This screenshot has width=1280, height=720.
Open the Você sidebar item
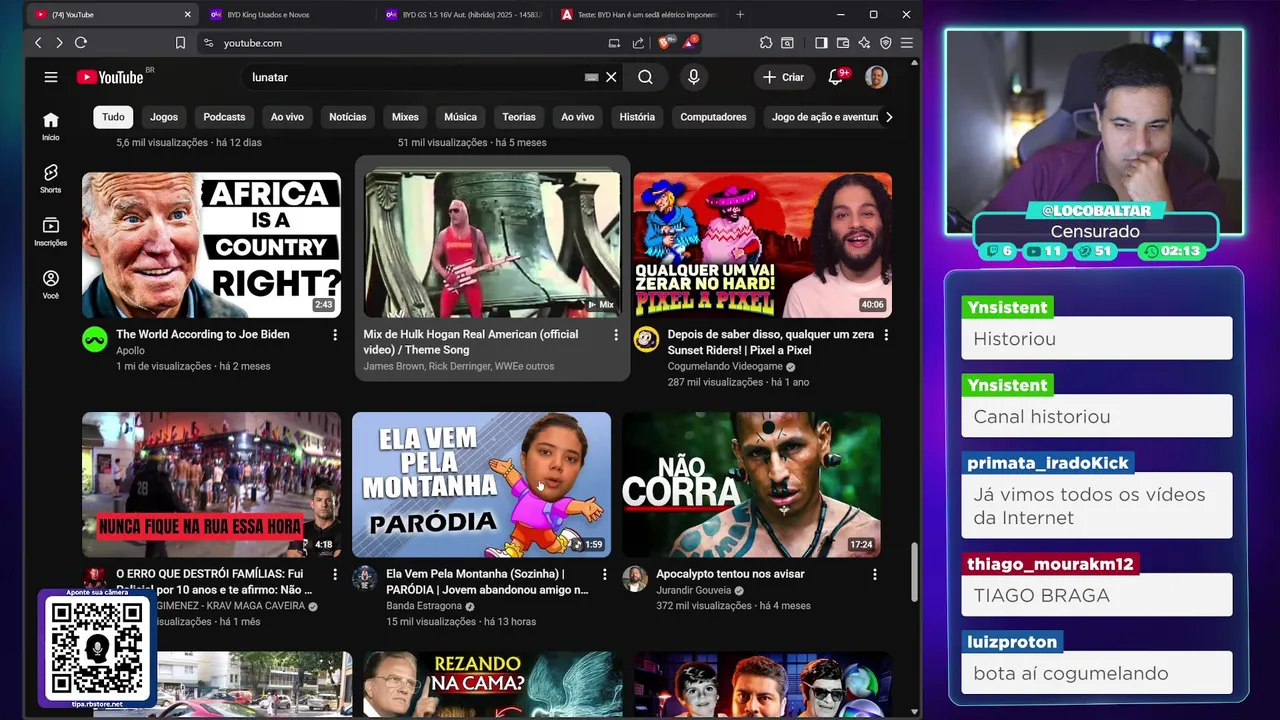(x=51, y=285)
